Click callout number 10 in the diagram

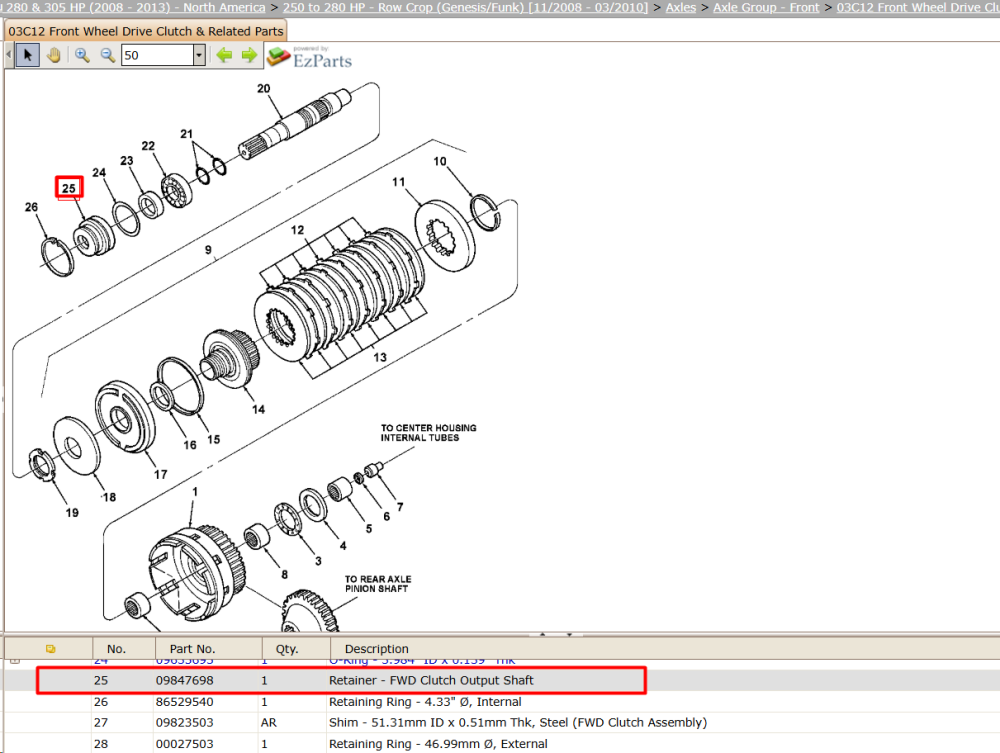(440, 161)
